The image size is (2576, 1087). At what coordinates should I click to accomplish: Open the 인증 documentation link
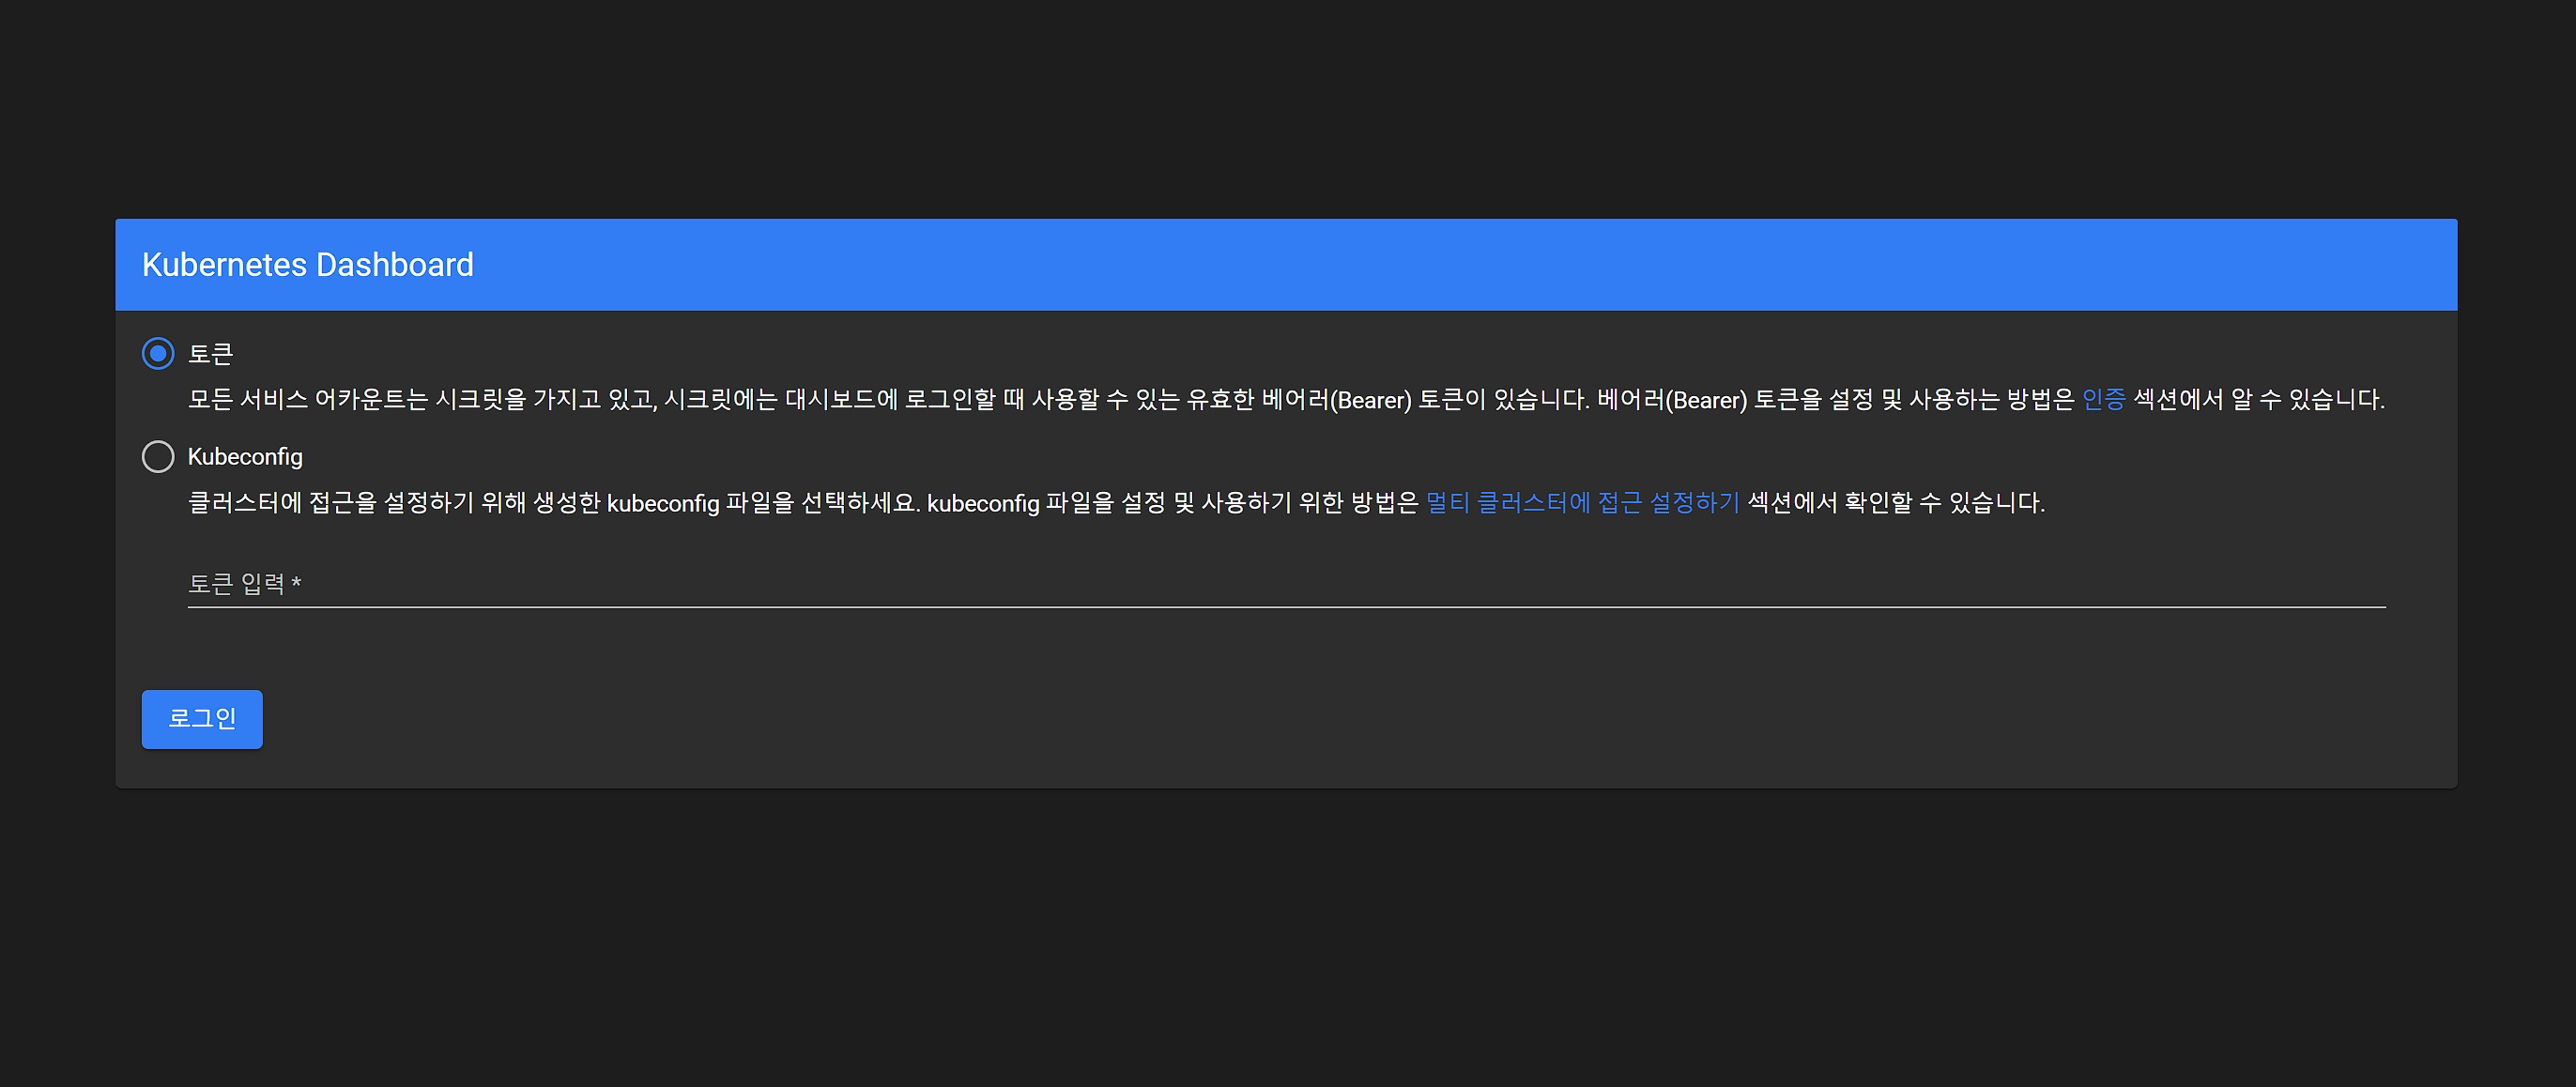(x=2103, y=400)
